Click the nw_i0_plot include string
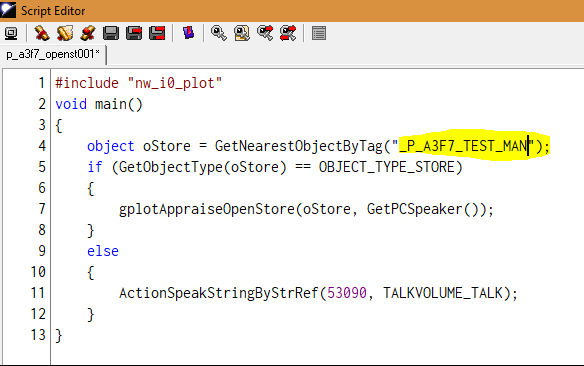The width and height of the screenshot is (584, 366). [x=175, y=83]
